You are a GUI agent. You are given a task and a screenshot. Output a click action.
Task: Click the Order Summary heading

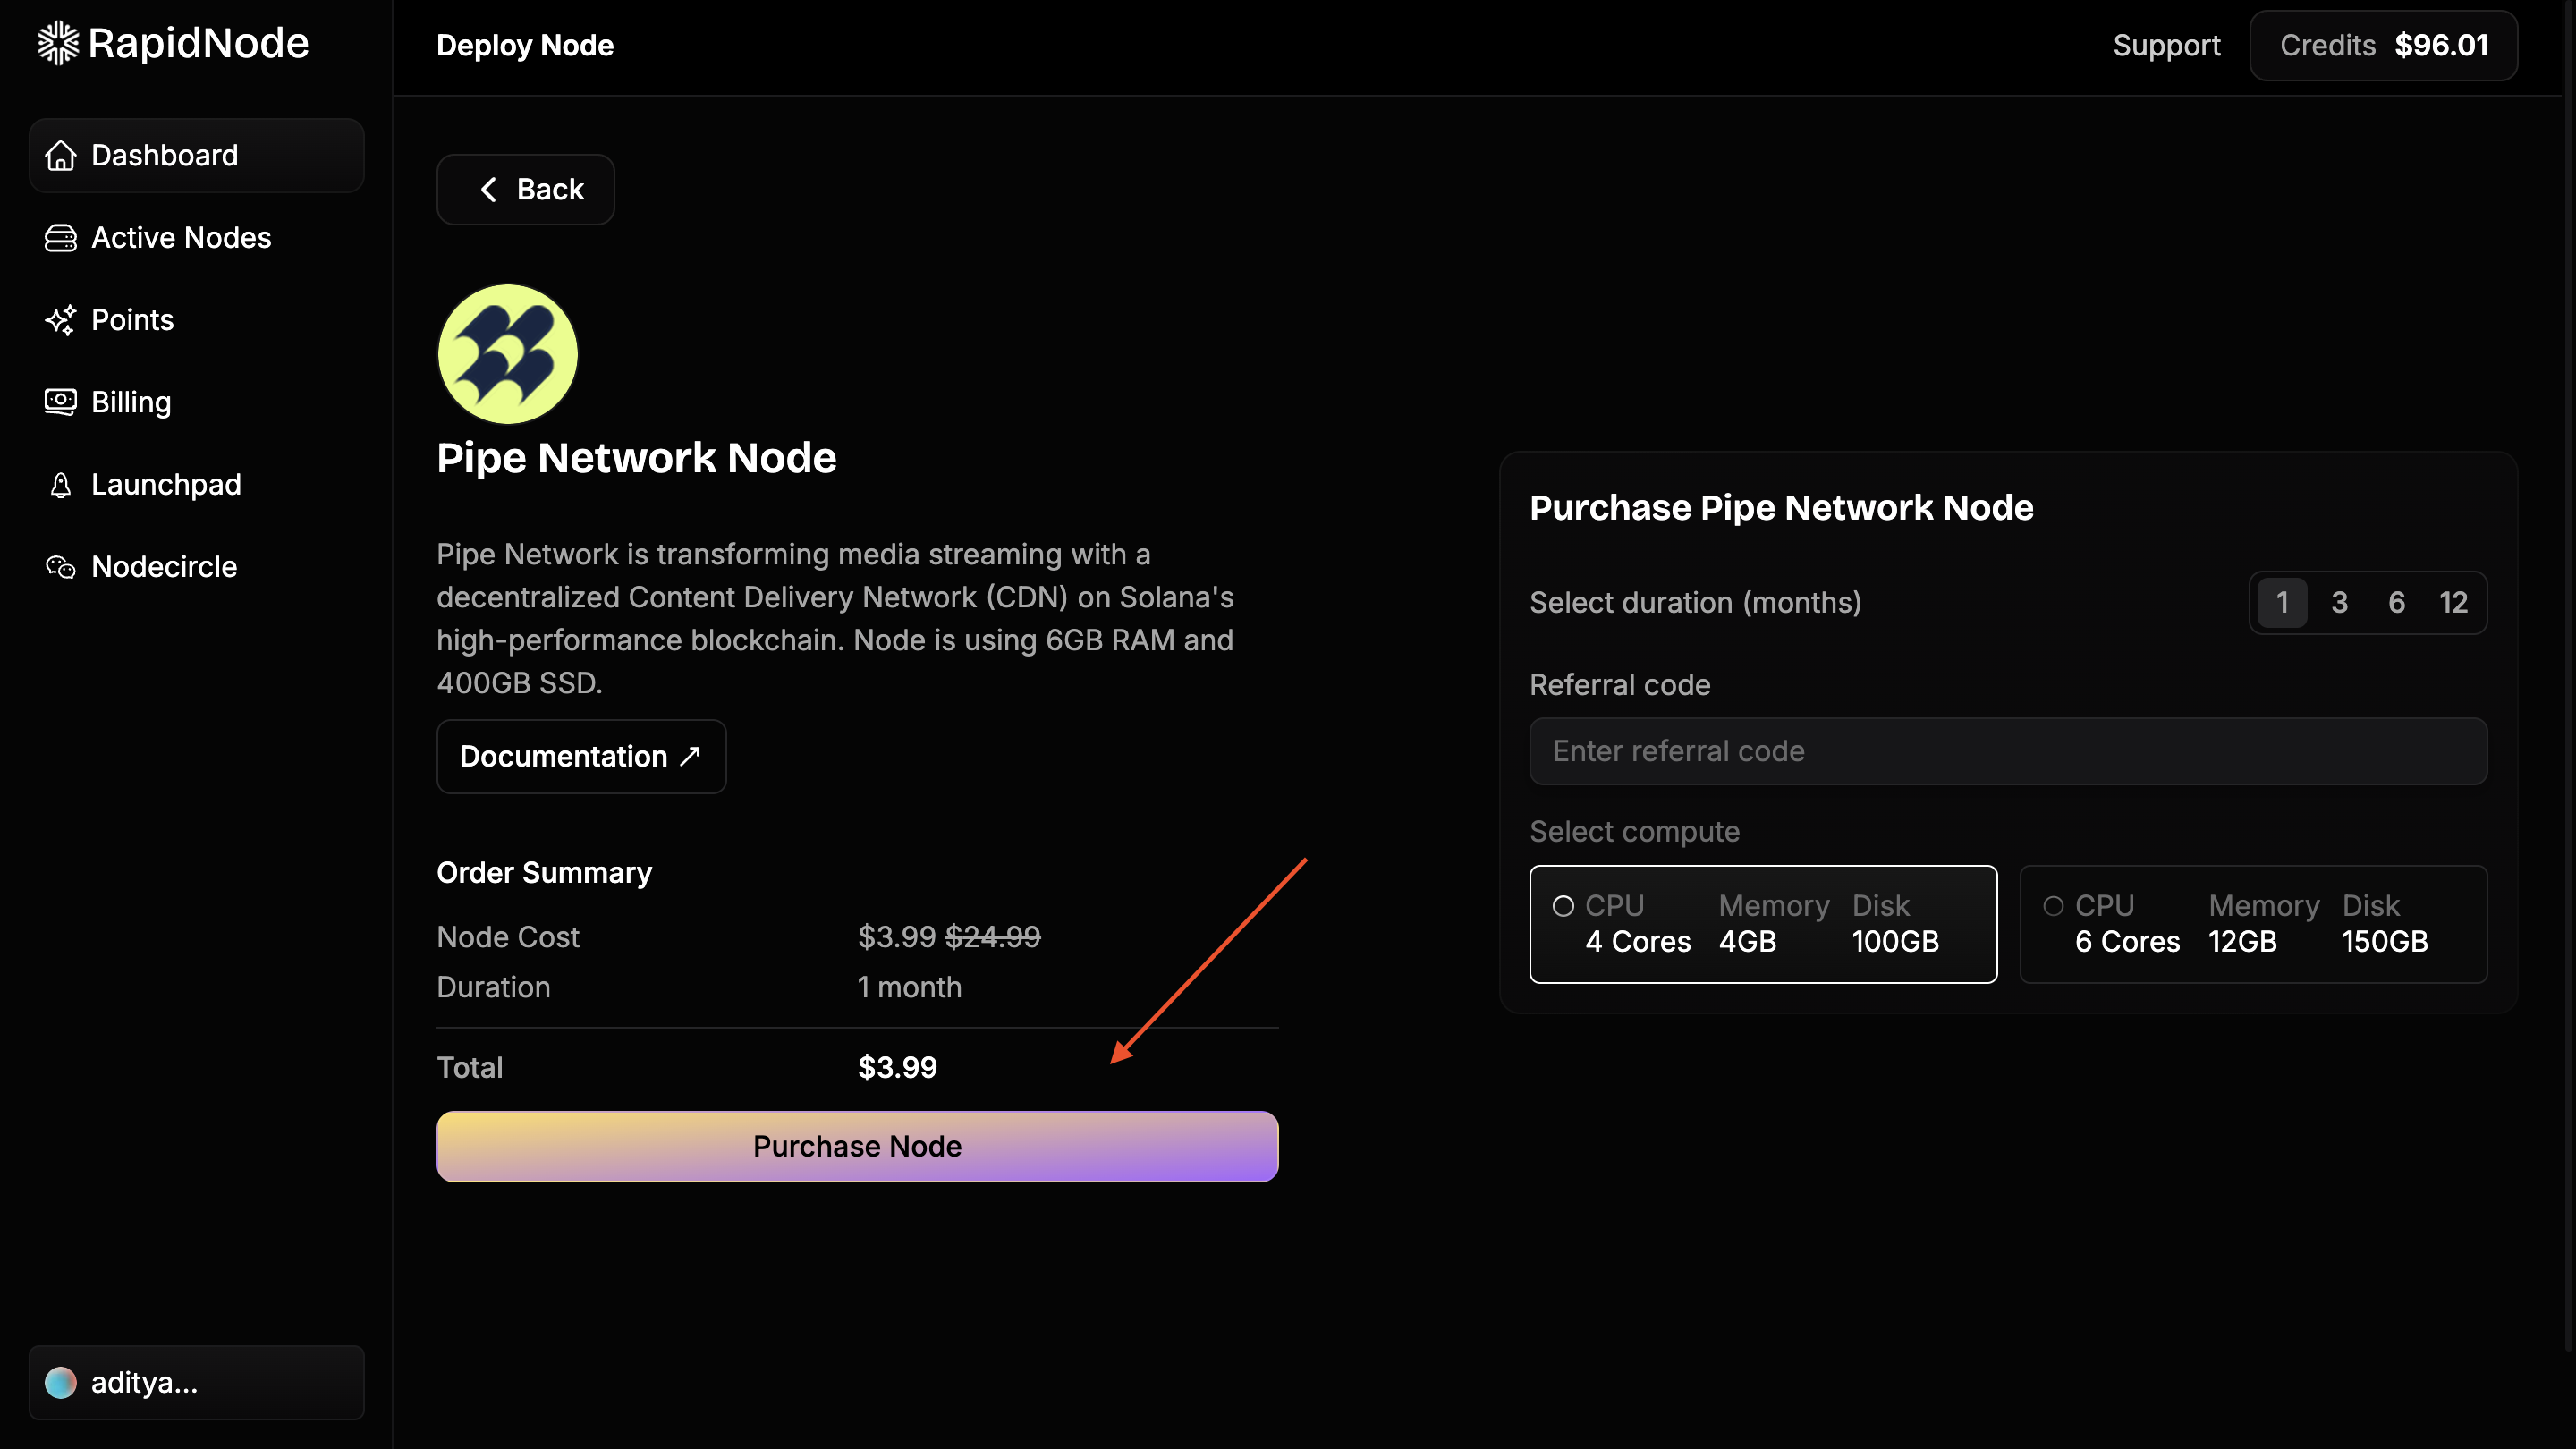(544, 873)
